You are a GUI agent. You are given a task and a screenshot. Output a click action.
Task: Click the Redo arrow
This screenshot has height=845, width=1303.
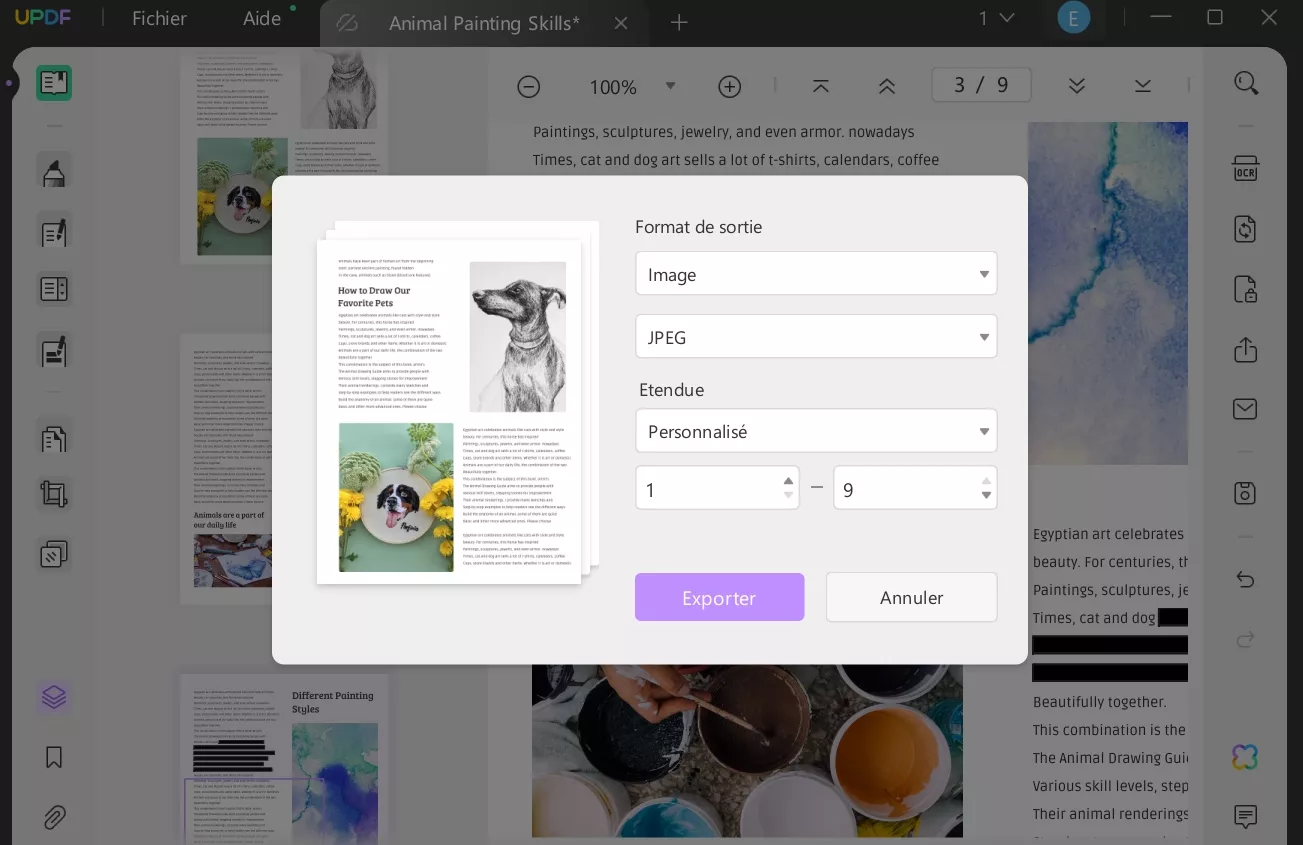1245,639
